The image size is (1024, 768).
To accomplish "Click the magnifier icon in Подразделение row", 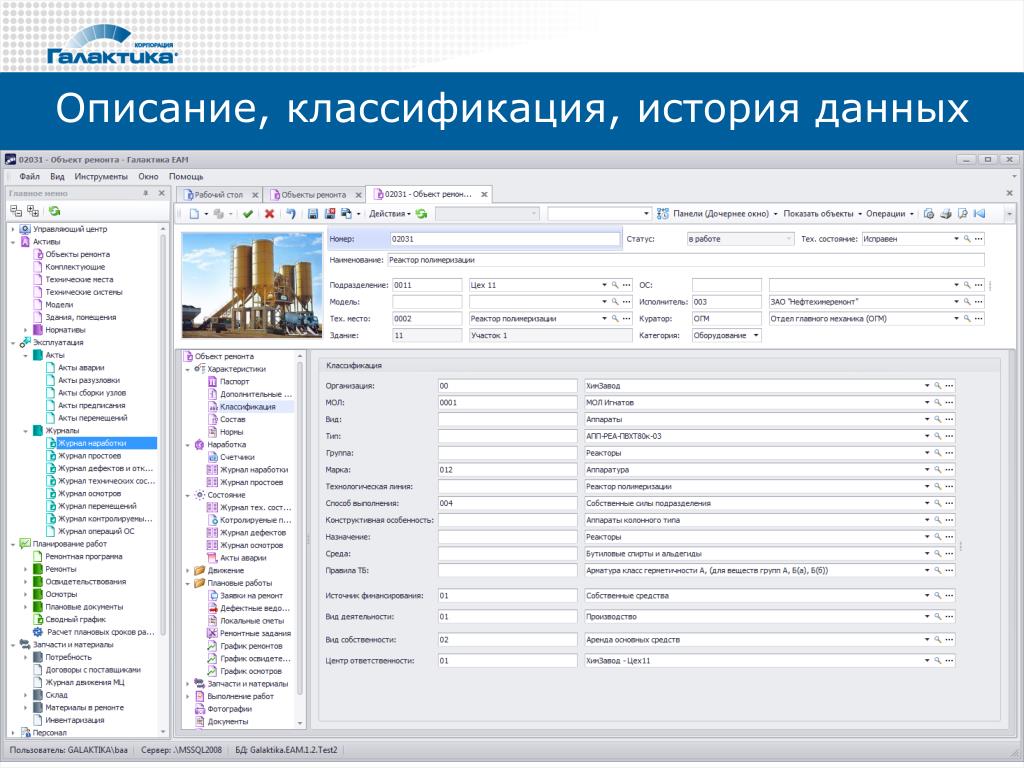I will pos(615,285).
